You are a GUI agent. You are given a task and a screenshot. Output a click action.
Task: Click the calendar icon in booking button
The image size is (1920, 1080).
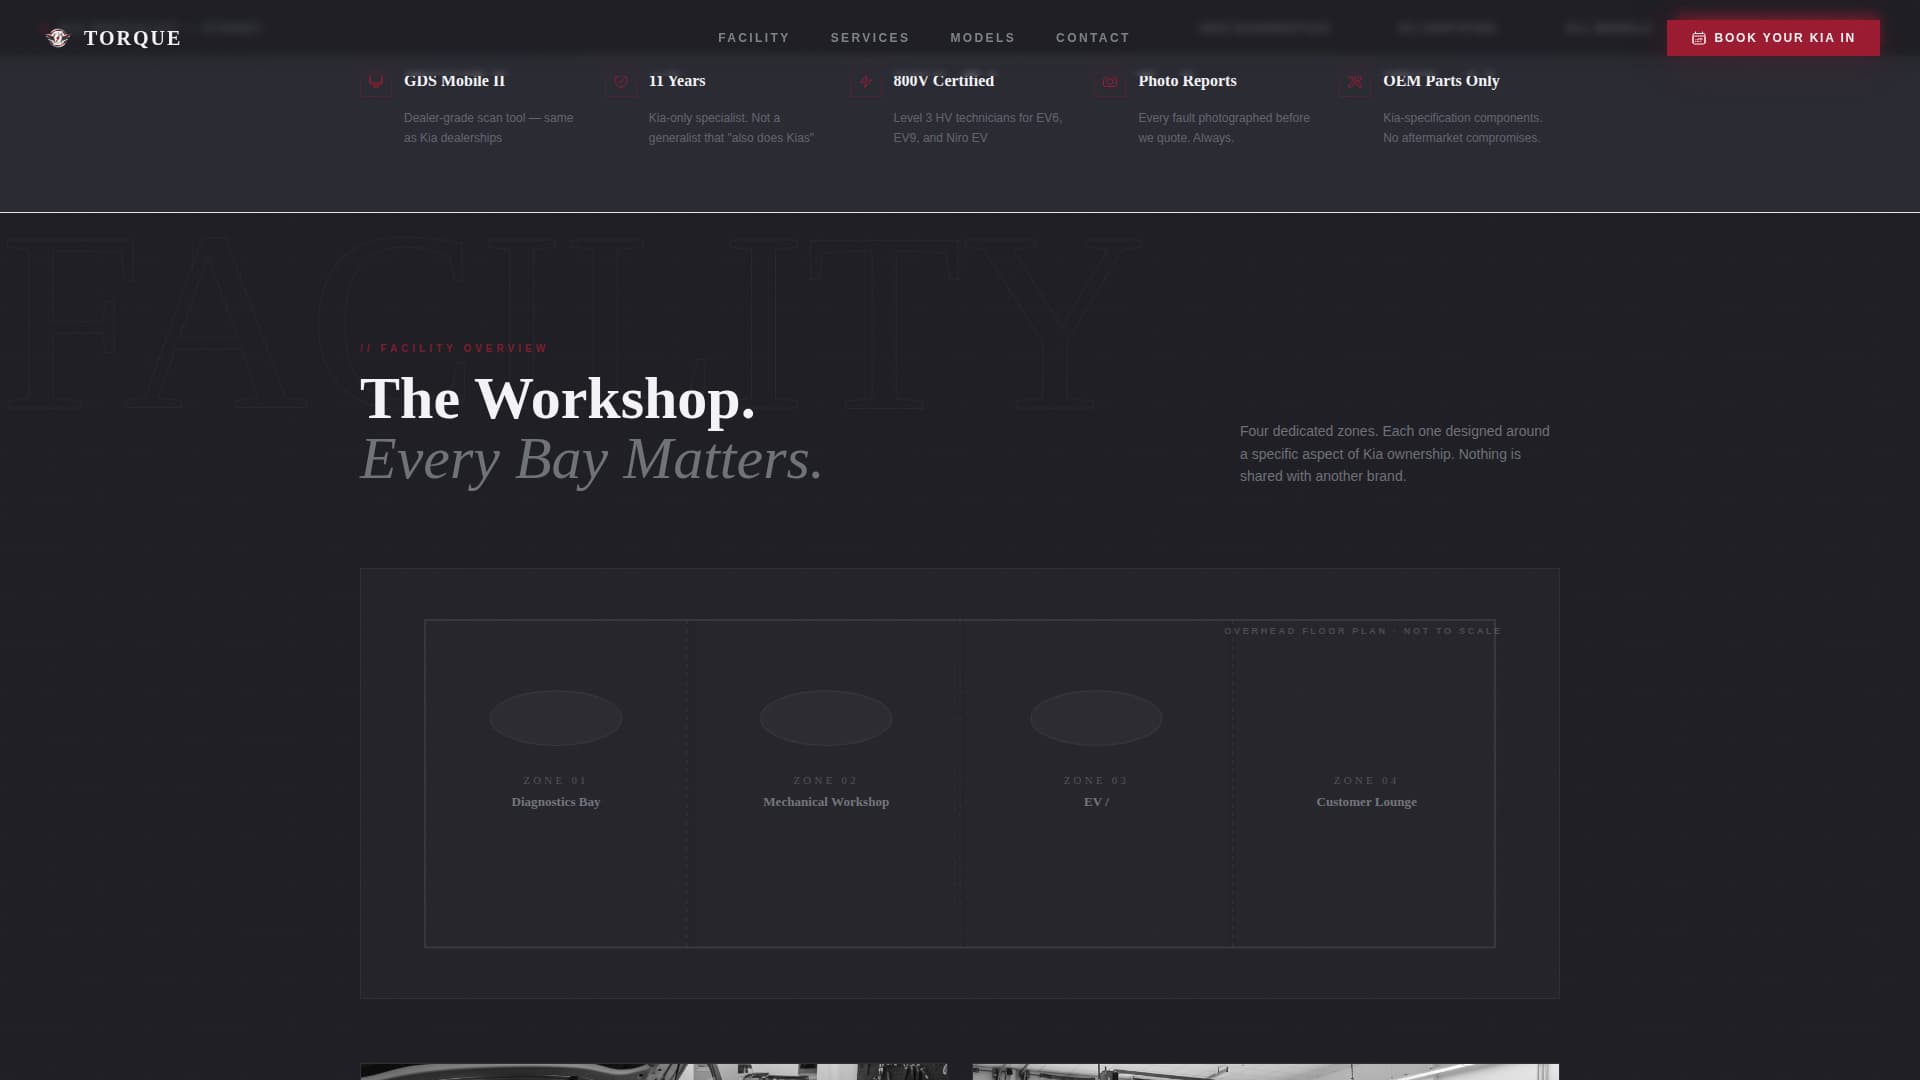pos(1698,38)
